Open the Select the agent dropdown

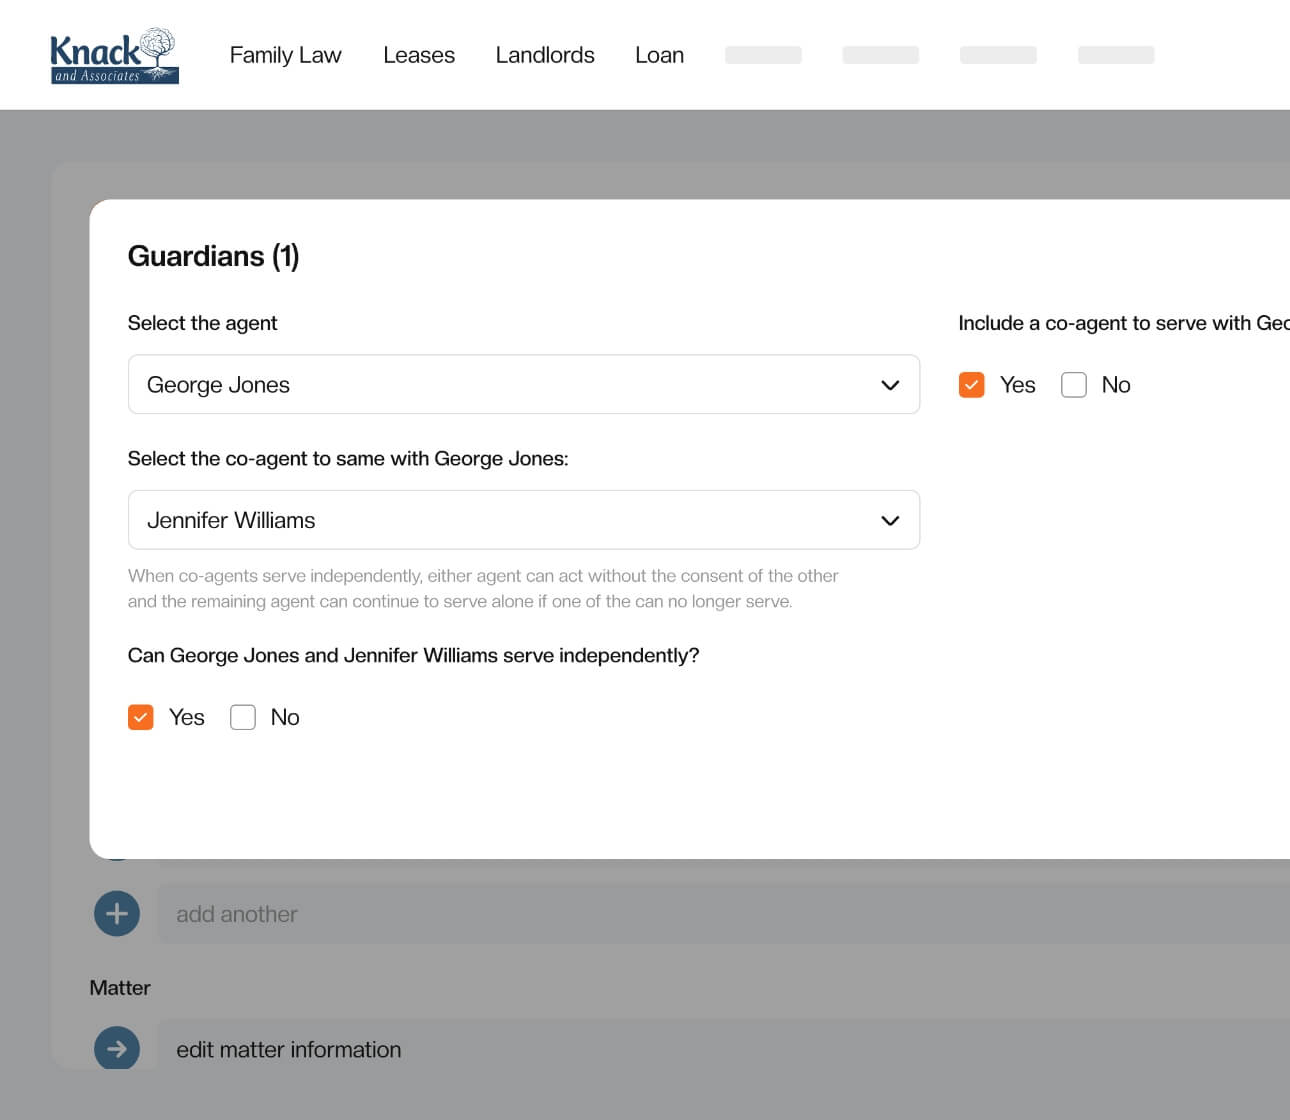click(500, 385)
